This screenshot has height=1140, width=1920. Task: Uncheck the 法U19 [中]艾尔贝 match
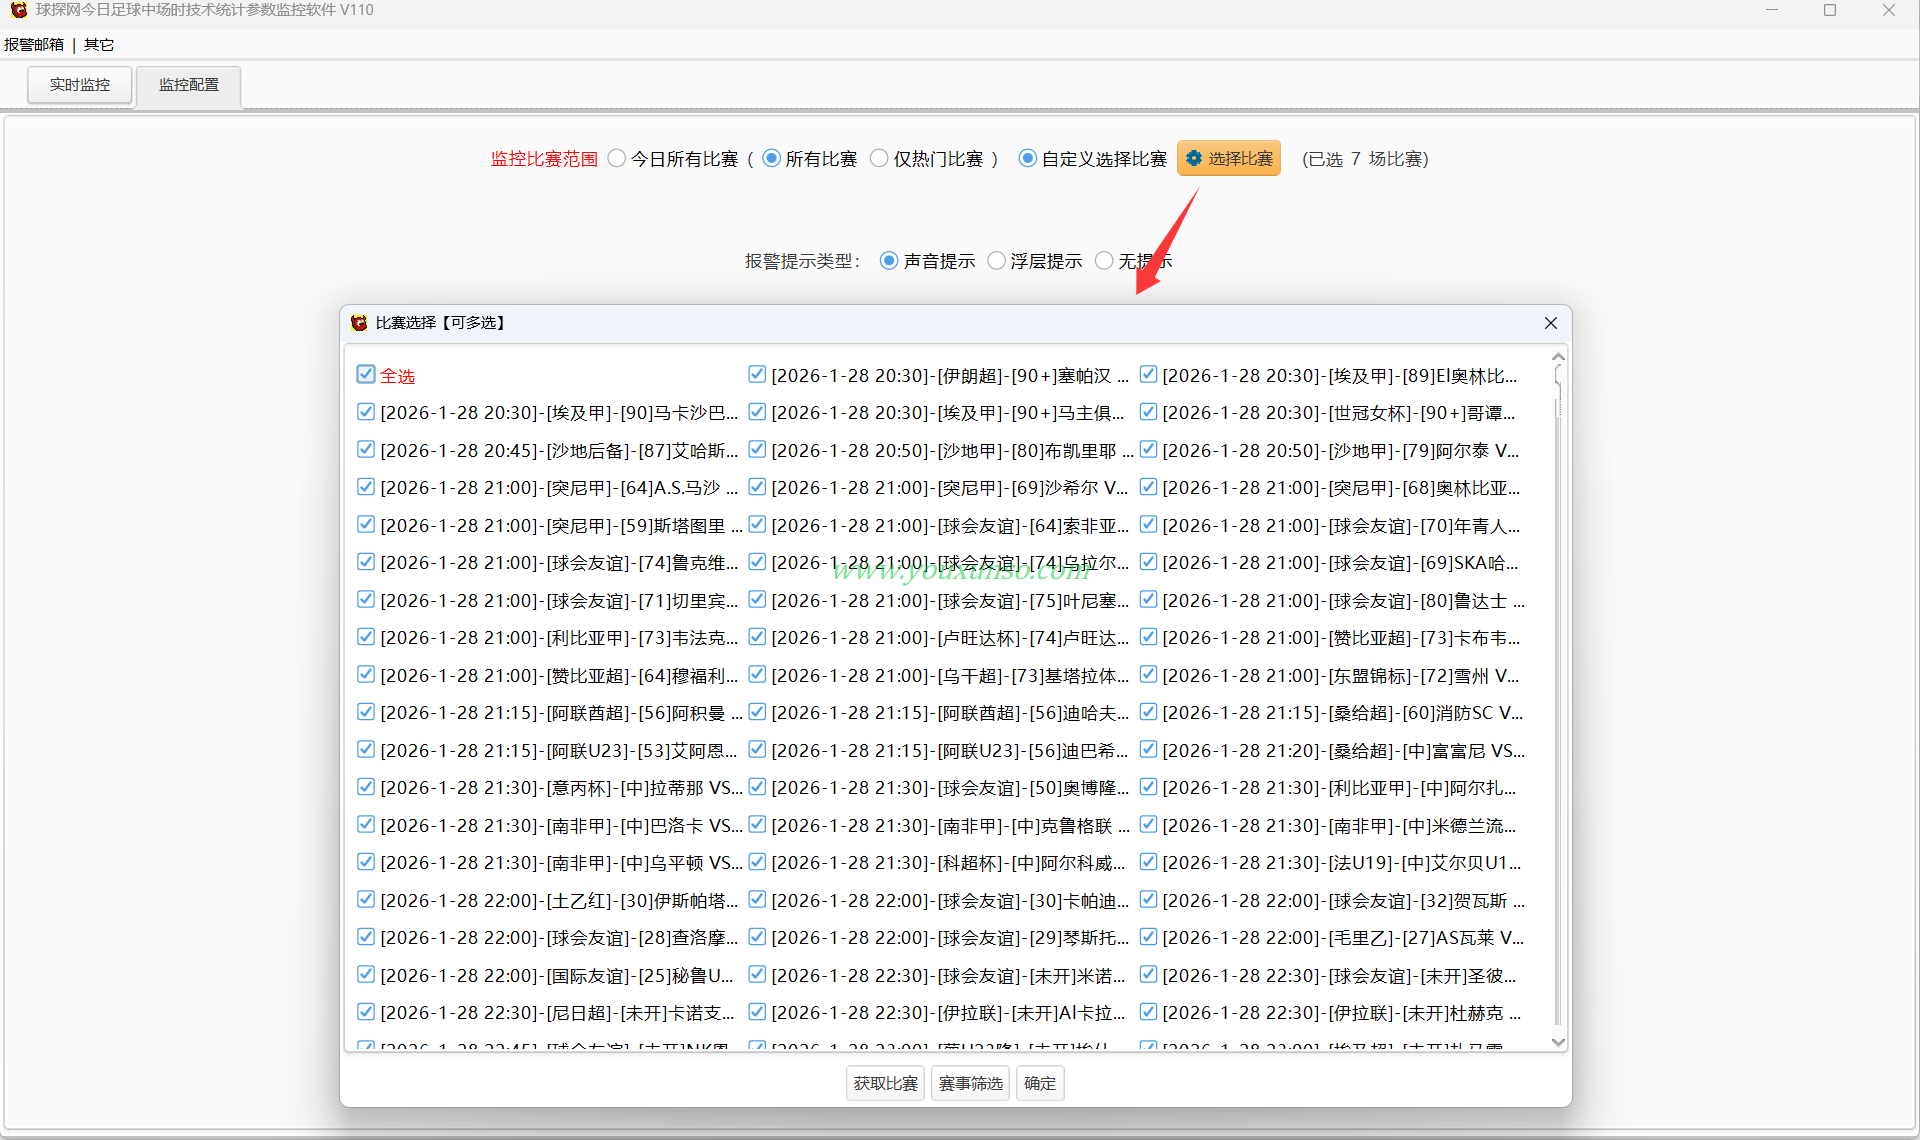pos(1148,862)
